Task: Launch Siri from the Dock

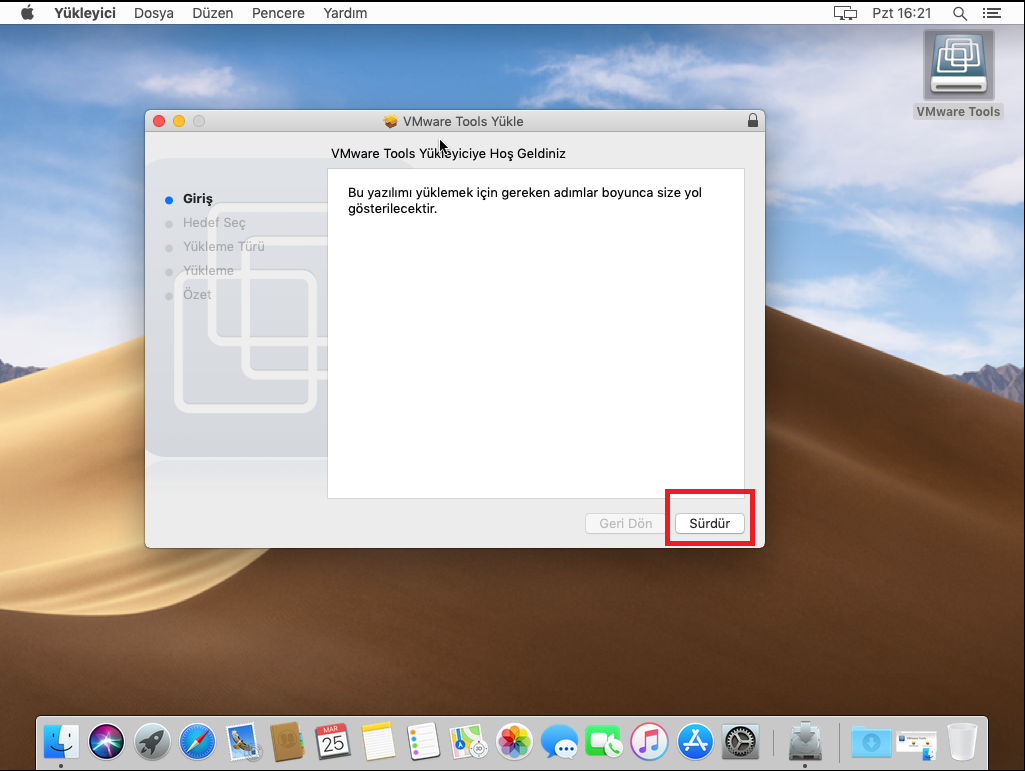Action: 106,742
